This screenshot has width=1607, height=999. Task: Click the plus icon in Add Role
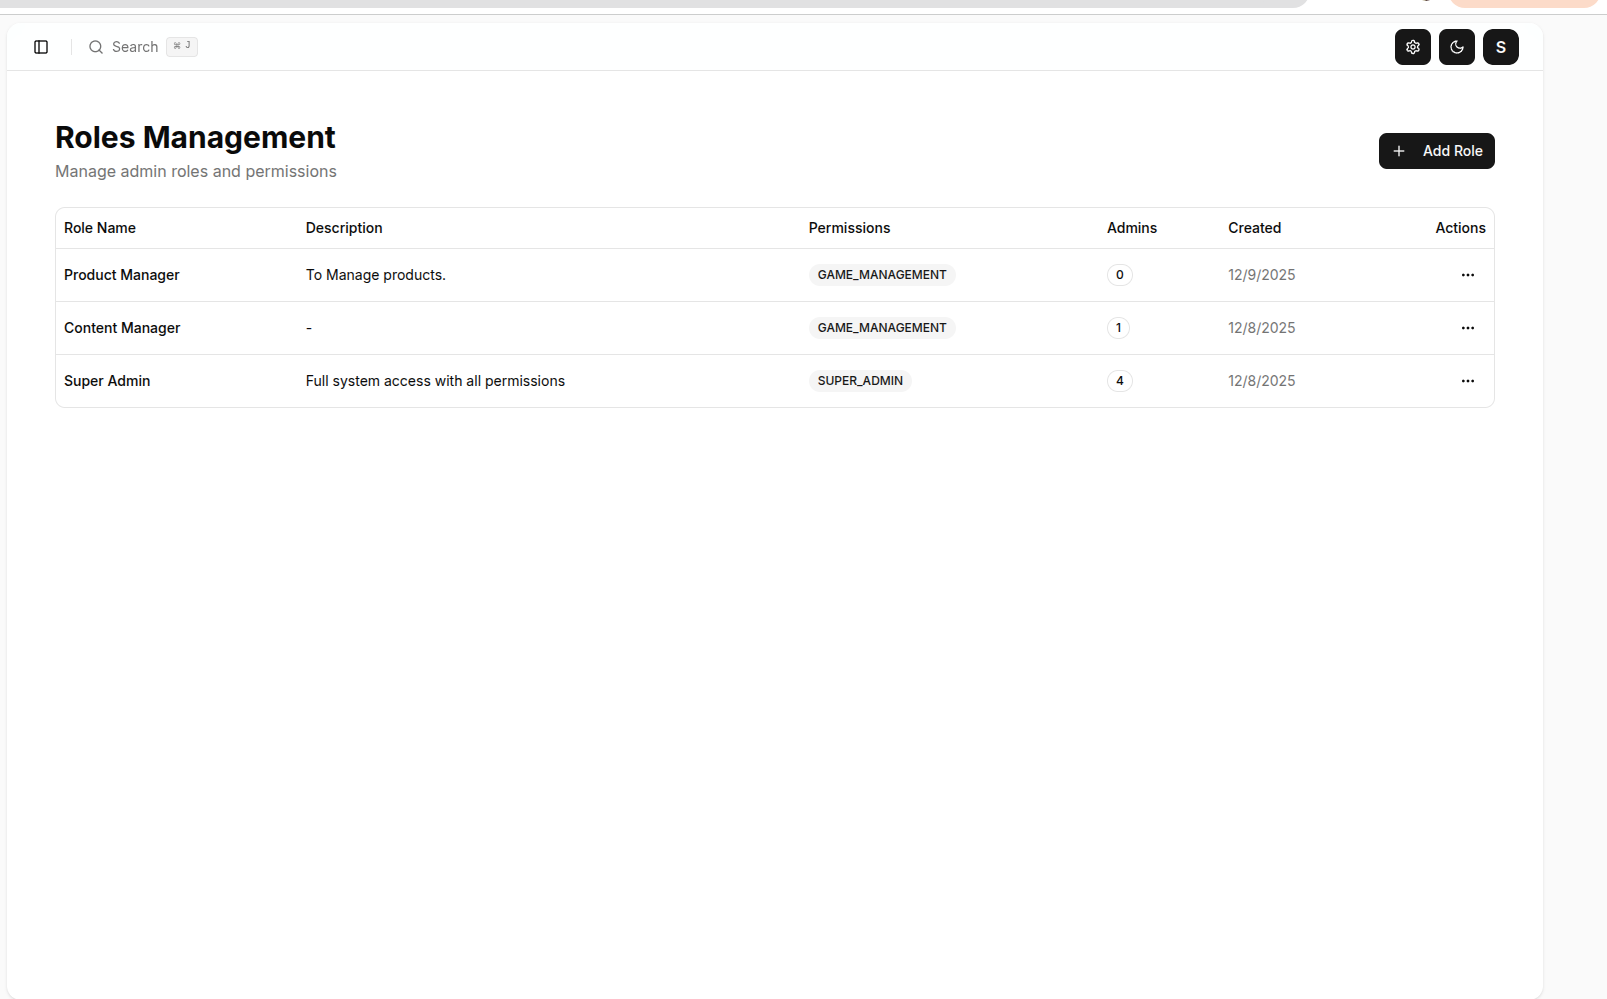tap(1399, 151)
